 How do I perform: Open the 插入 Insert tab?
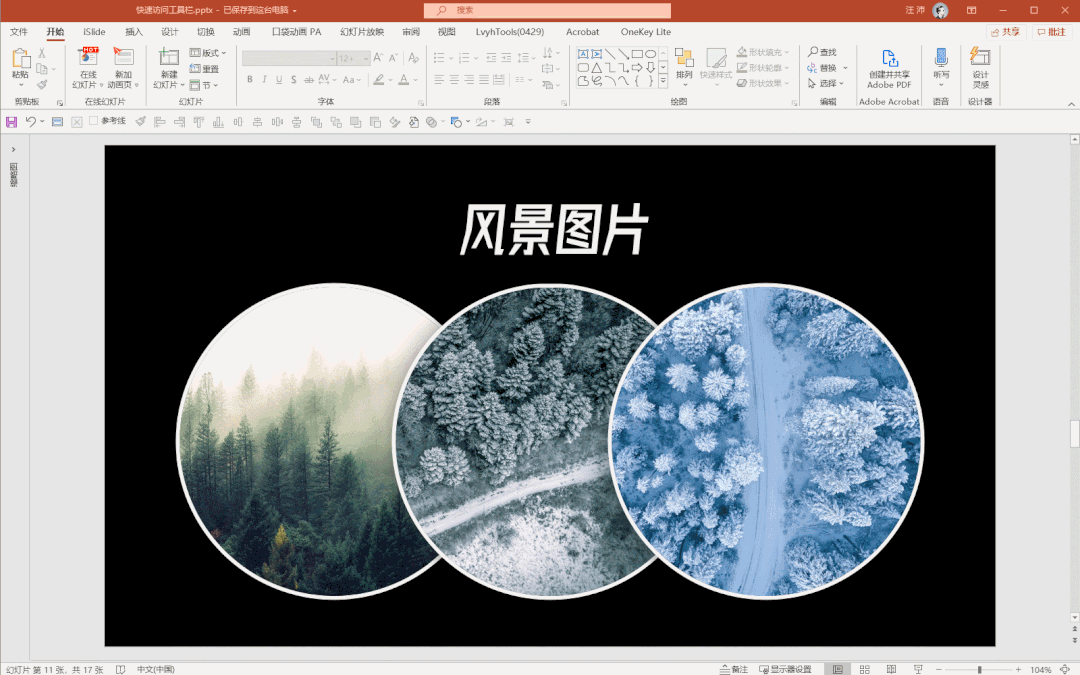[x=134, y=32]
